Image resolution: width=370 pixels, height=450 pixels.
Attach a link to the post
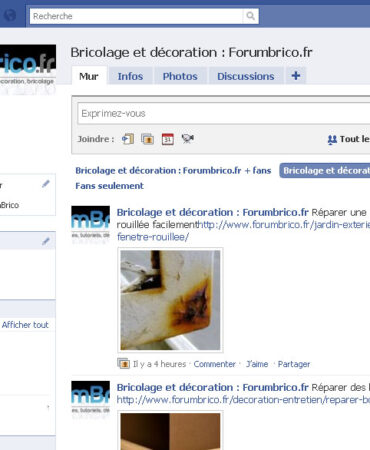point(128,139)
